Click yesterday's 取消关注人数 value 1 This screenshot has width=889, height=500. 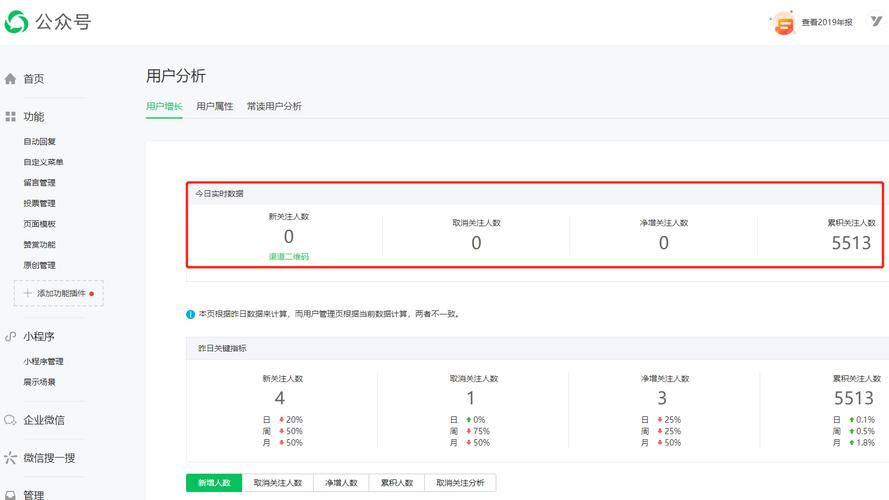471,398
